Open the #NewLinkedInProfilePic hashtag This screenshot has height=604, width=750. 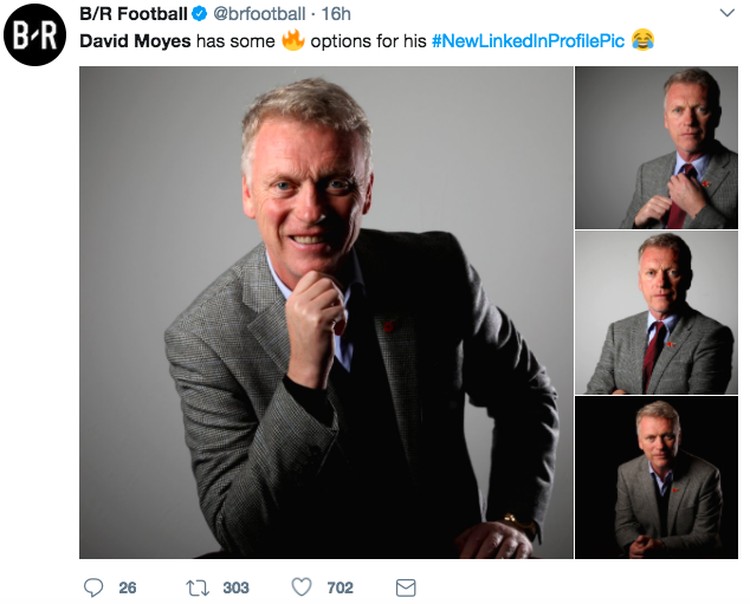[x=528, y=41]
